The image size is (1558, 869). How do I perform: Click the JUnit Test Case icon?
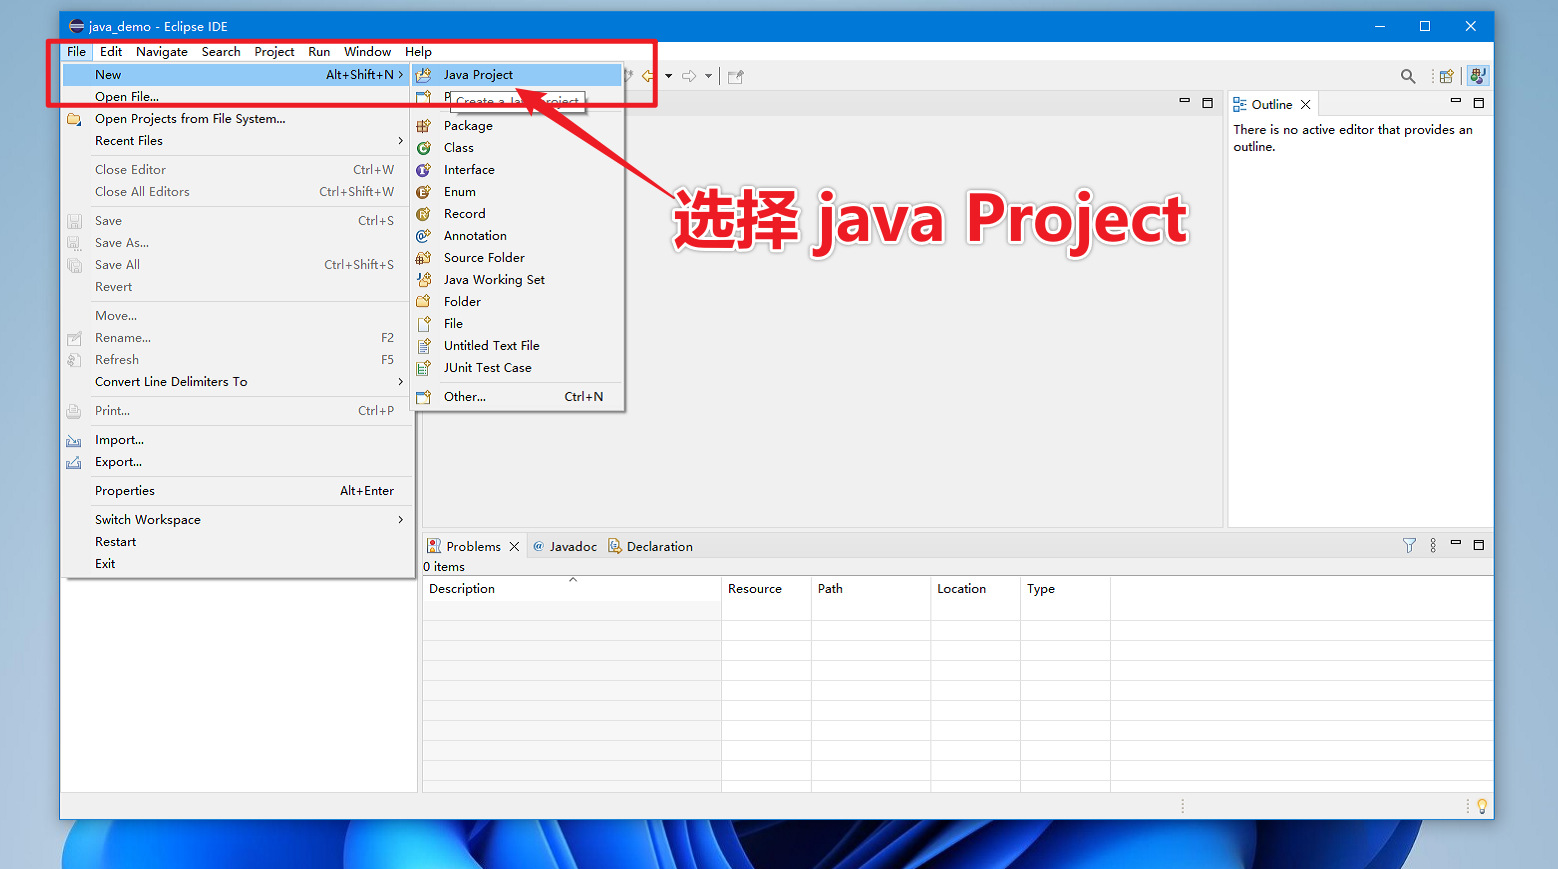[x=424, y=368]
